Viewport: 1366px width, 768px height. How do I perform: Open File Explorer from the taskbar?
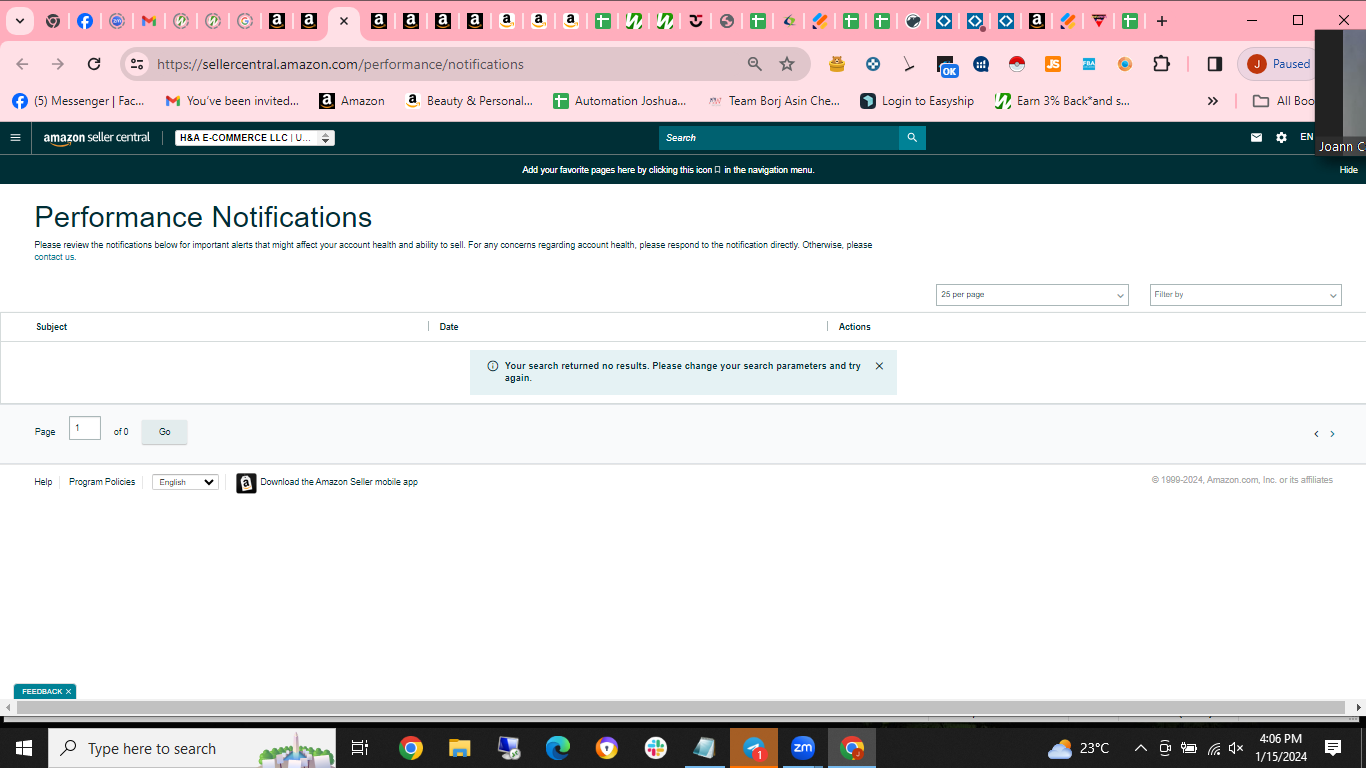[460, 748]
